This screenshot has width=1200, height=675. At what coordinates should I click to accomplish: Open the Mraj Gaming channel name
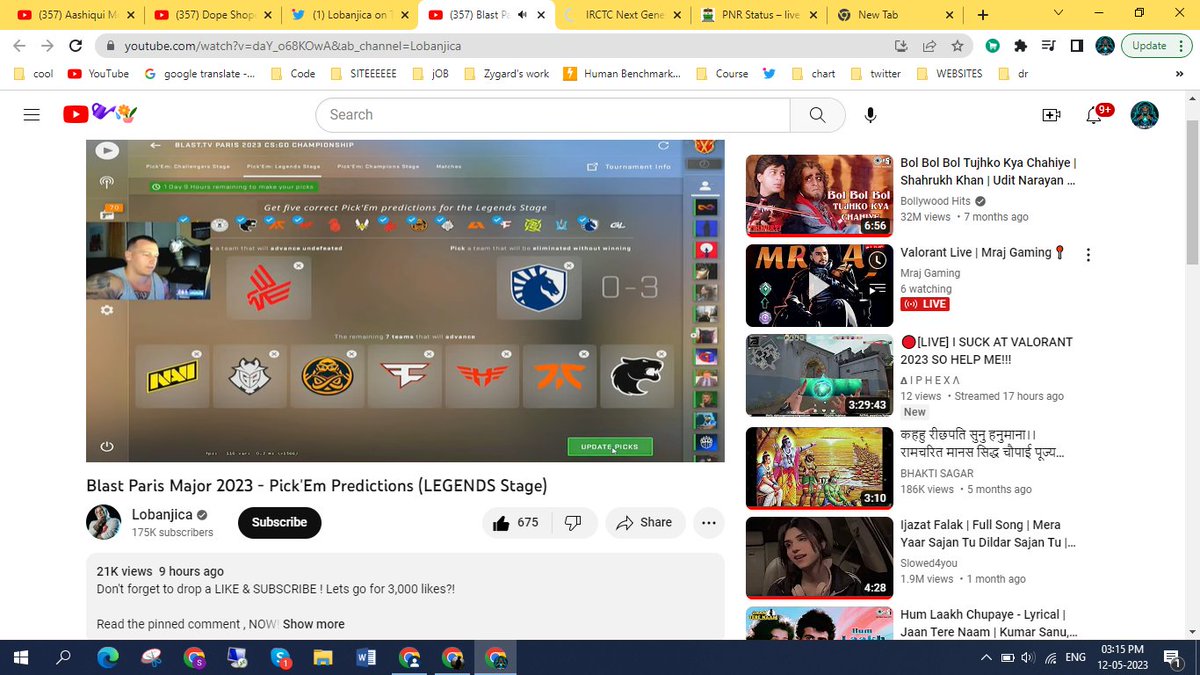tap(930, 273)
